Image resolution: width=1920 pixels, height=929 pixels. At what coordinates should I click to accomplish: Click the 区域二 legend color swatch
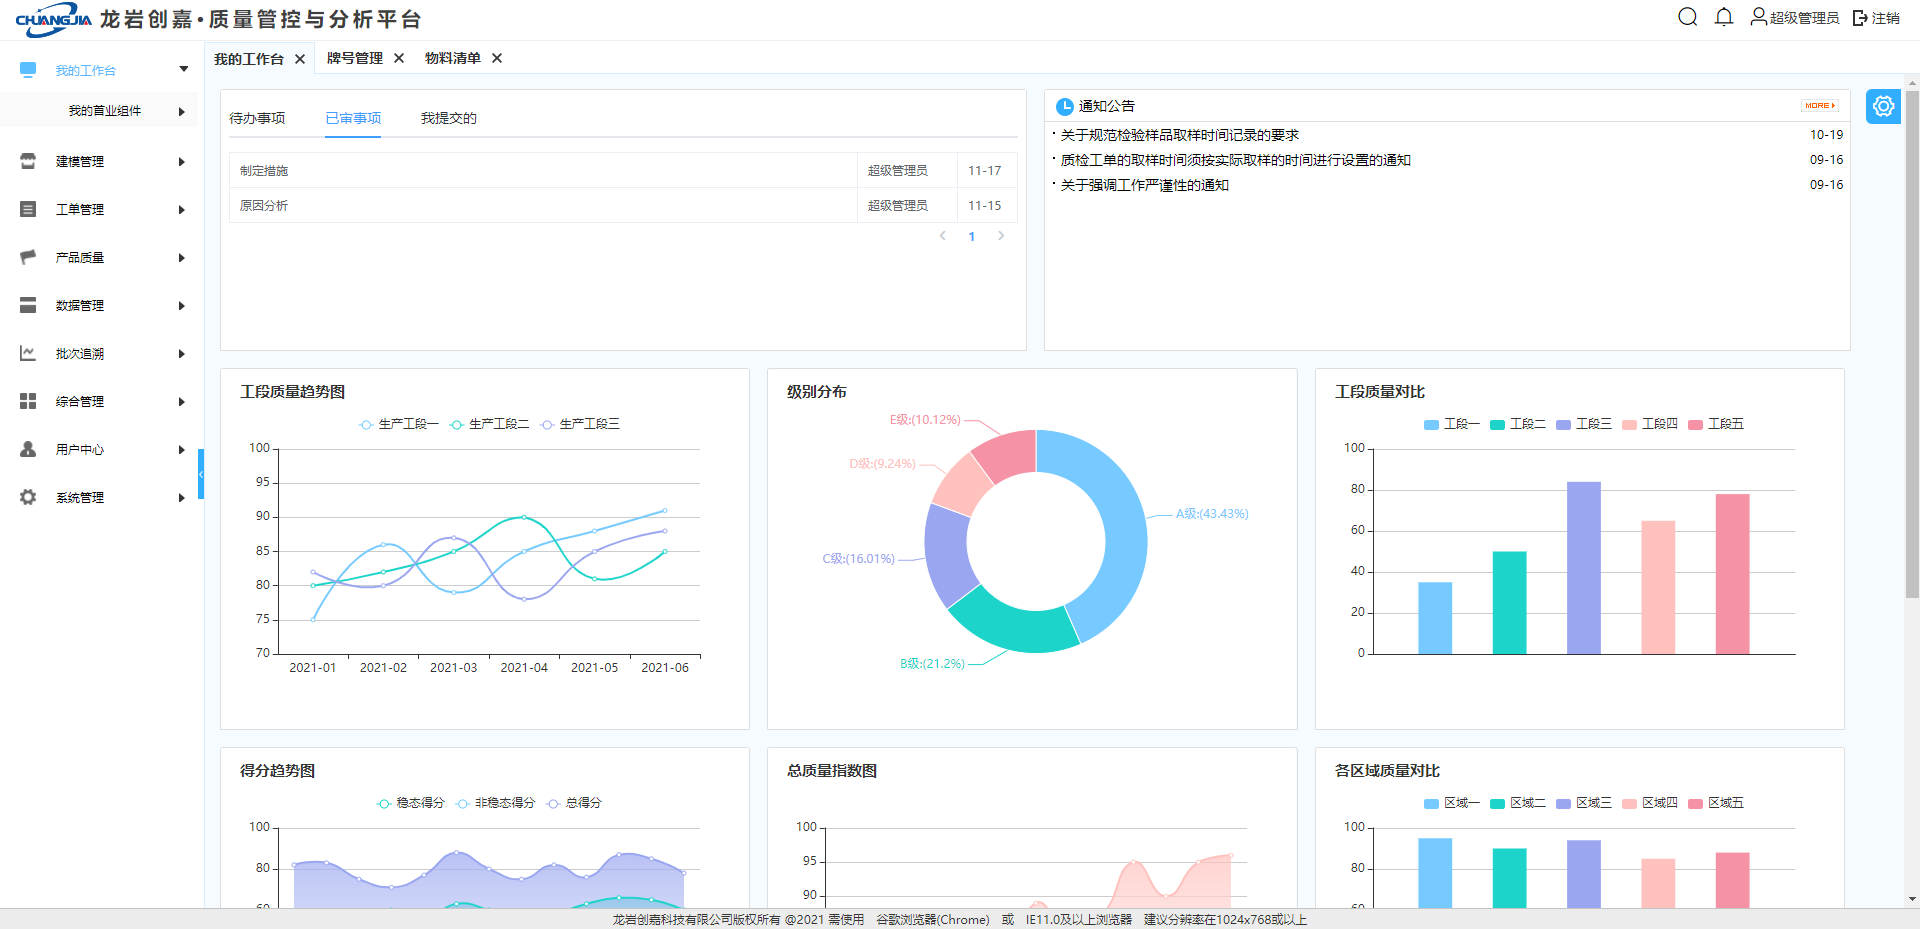click(1497, 803)
